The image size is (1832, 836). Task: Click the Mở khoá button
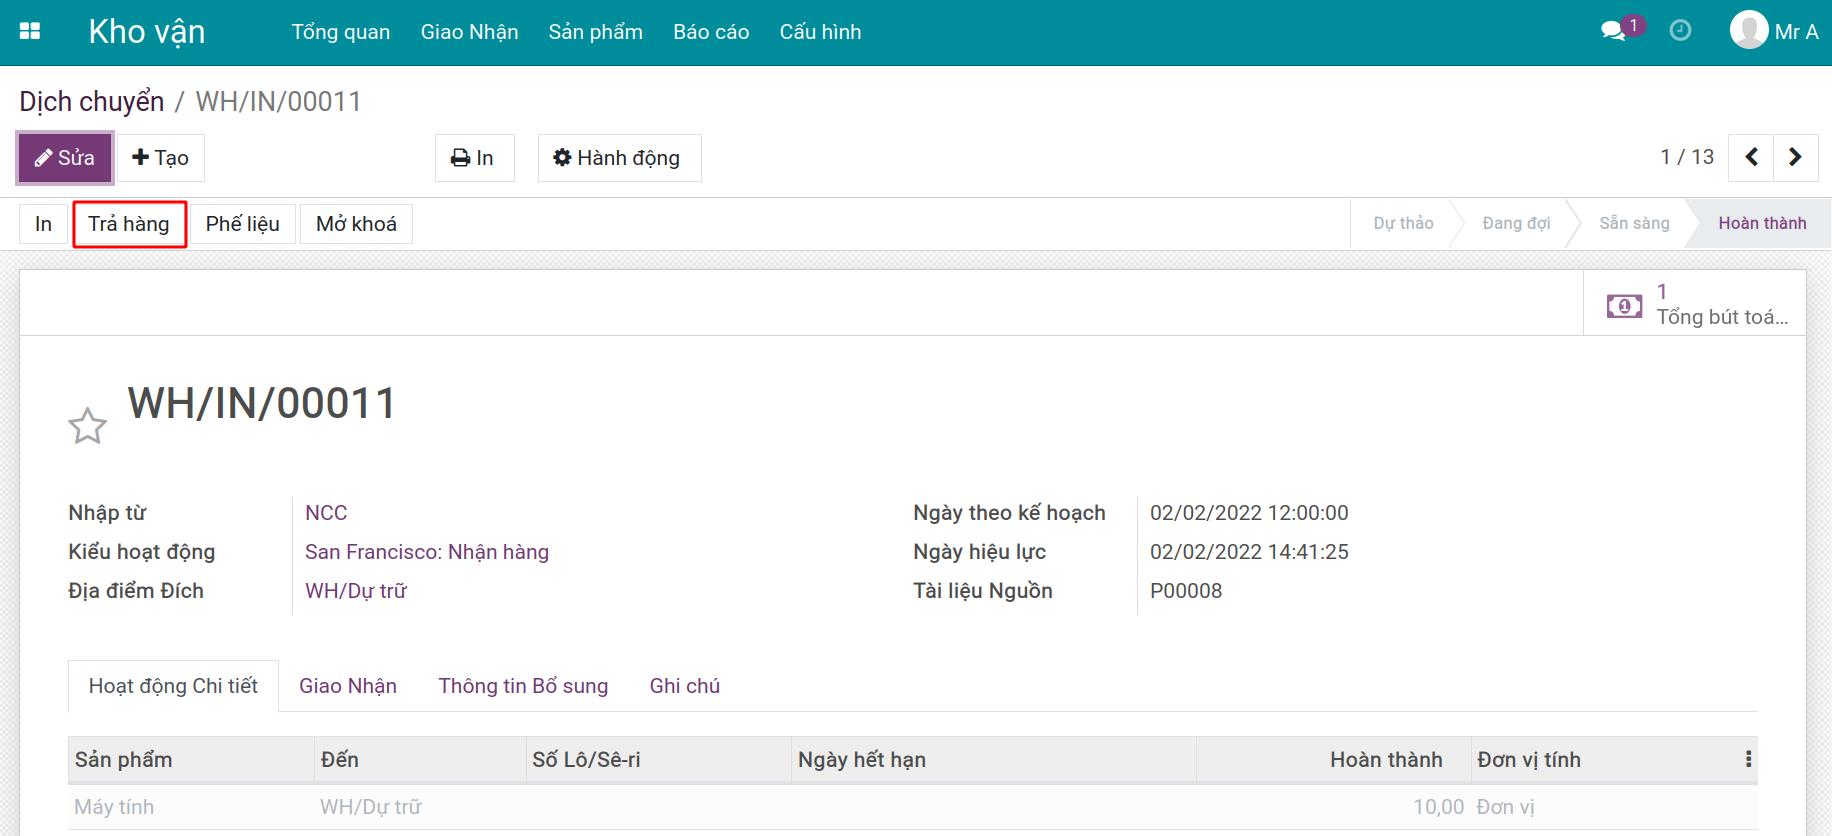point(356,224)
